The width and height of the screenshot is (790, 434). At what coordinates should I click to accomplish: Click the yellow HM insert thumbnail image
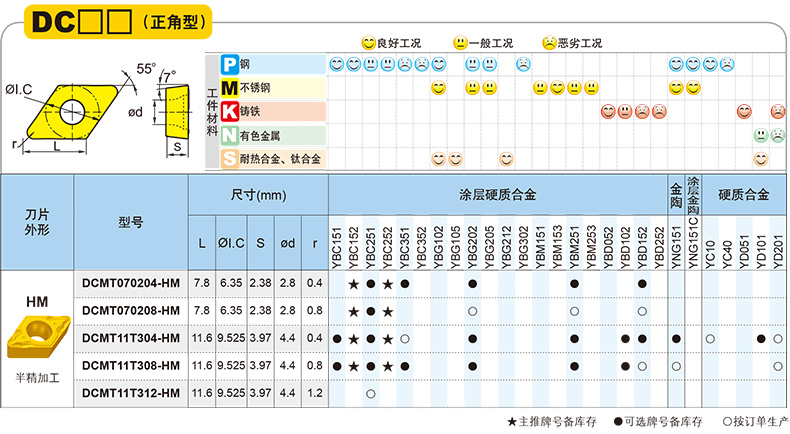(x=36, y=340)
